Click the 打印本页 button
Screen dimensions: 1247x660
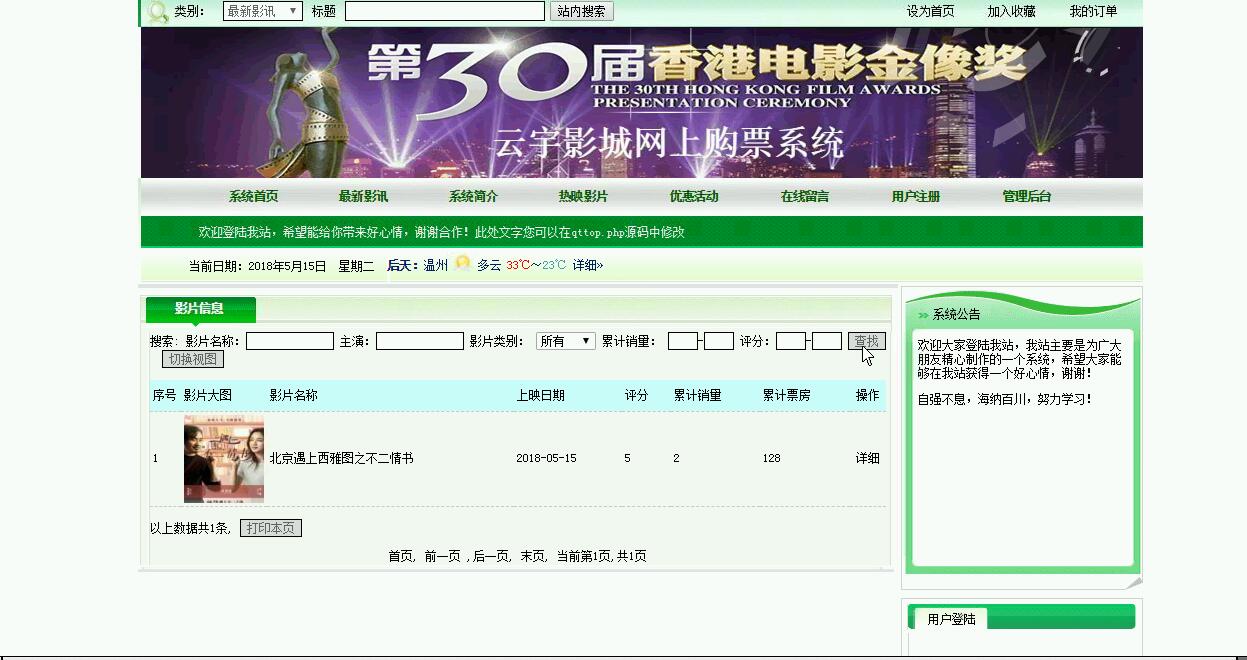click(271, 528)
